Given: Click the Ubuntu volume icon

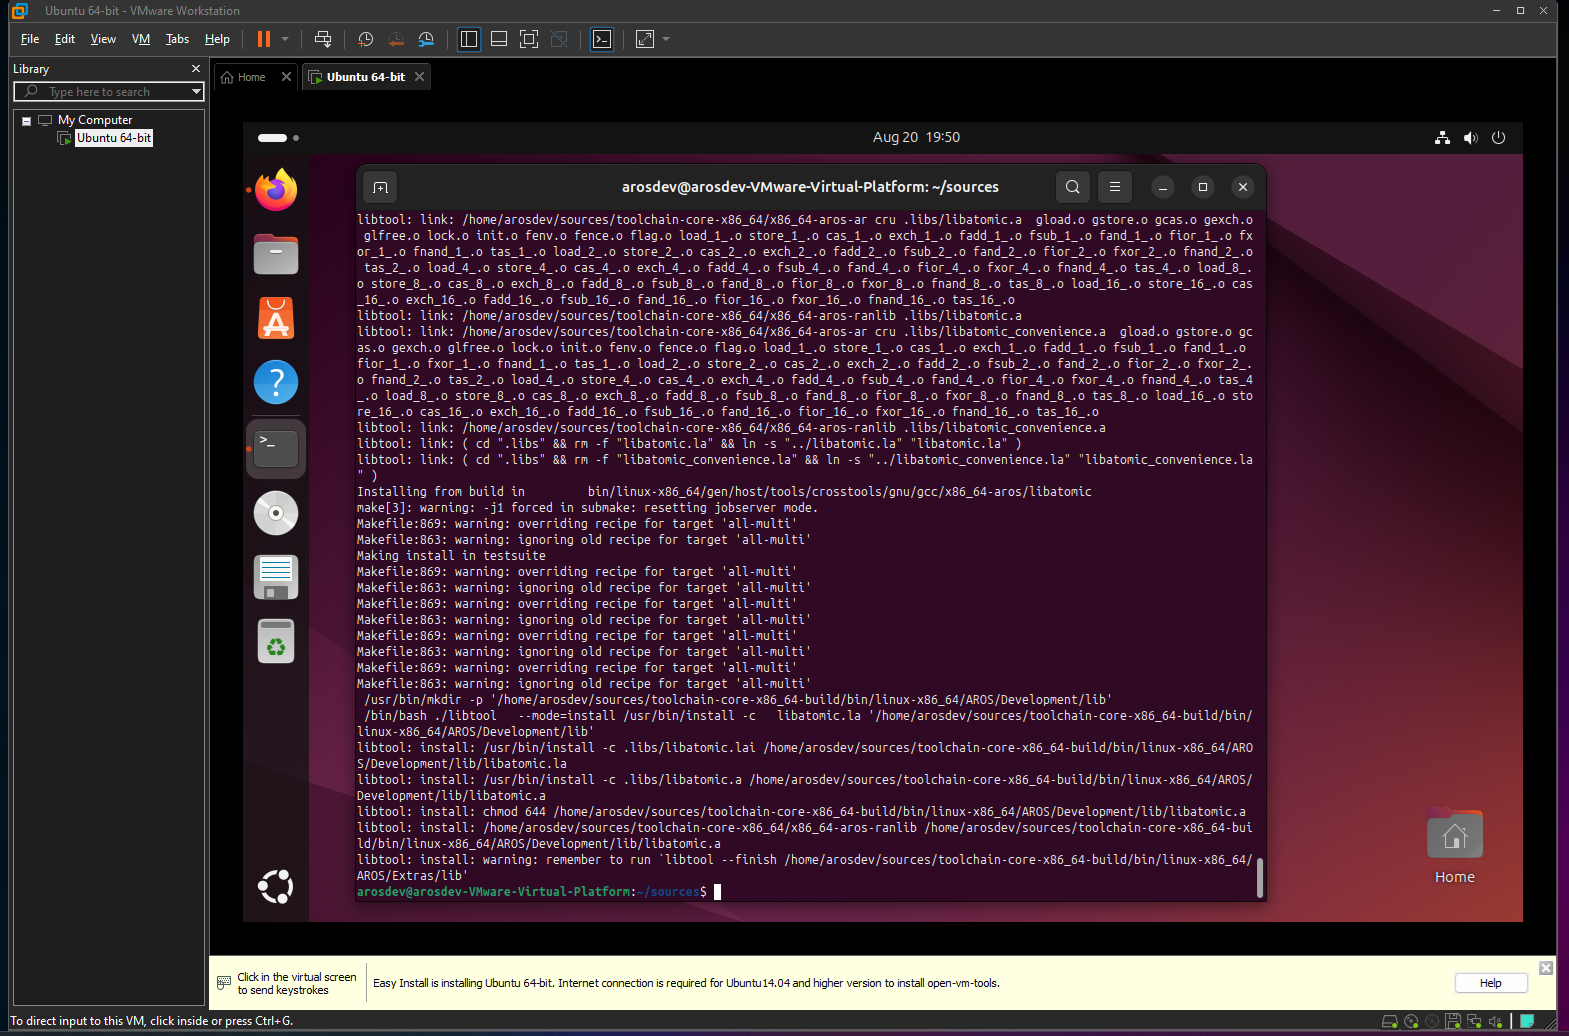Looking at the screenshot, I should (1470, 138).
